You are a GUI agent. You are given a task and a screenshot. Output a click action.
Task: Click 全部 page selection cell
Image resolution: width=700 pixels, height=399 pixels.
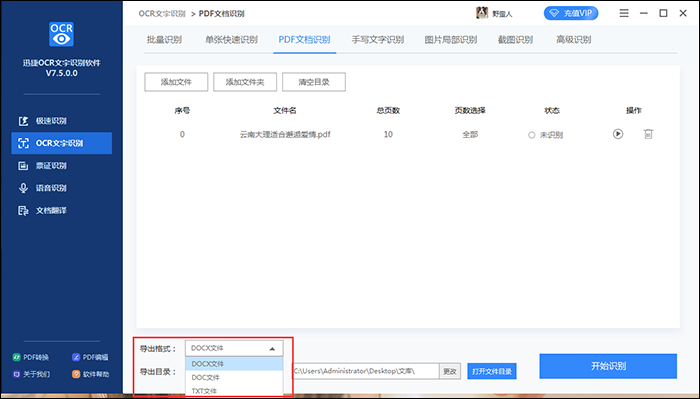point(470,134)
